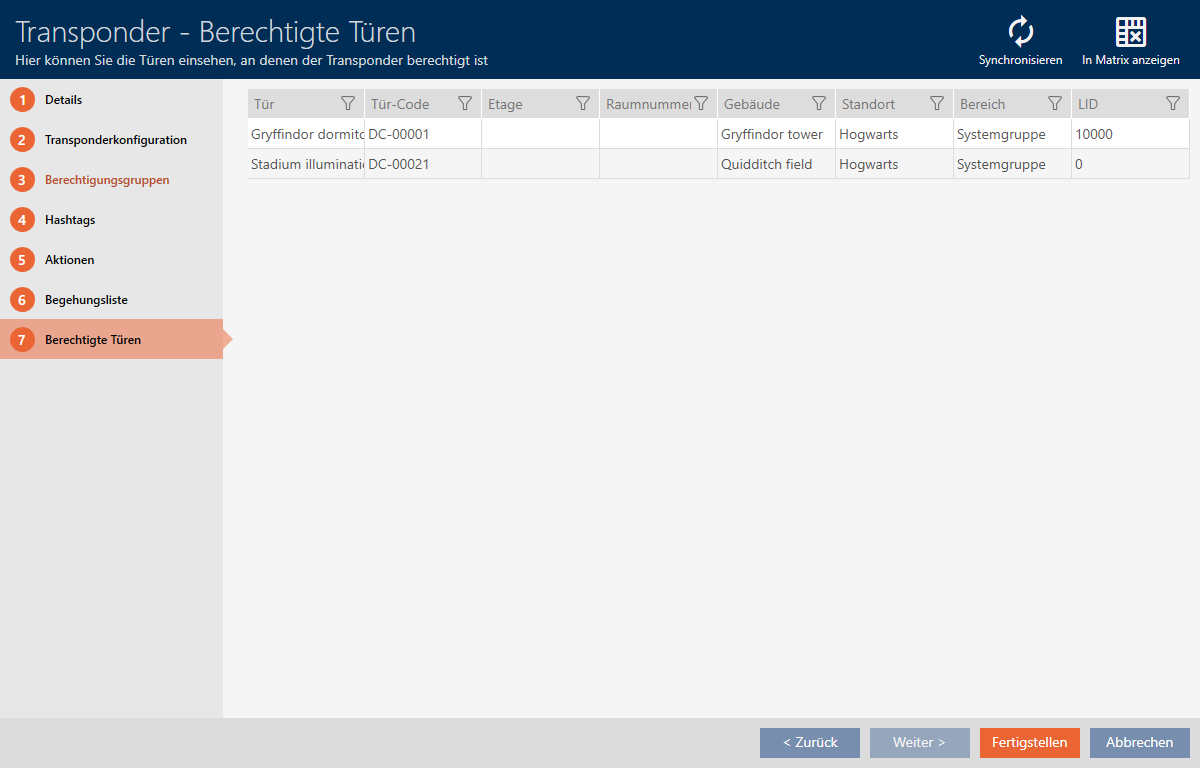Open filter for Tür column
The height and width of the screenshot is (768, 1200).
coord(348,104)
